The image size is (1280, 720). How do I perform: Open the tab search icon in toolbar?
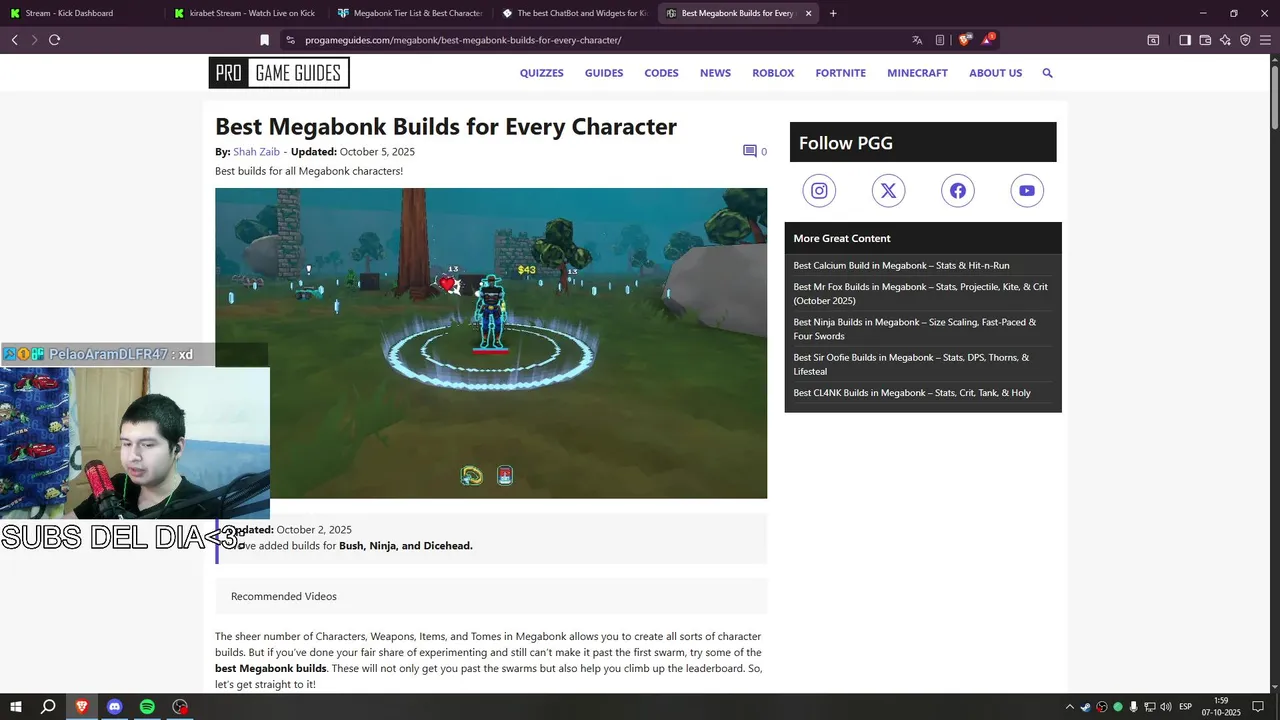pos(1153,40)
